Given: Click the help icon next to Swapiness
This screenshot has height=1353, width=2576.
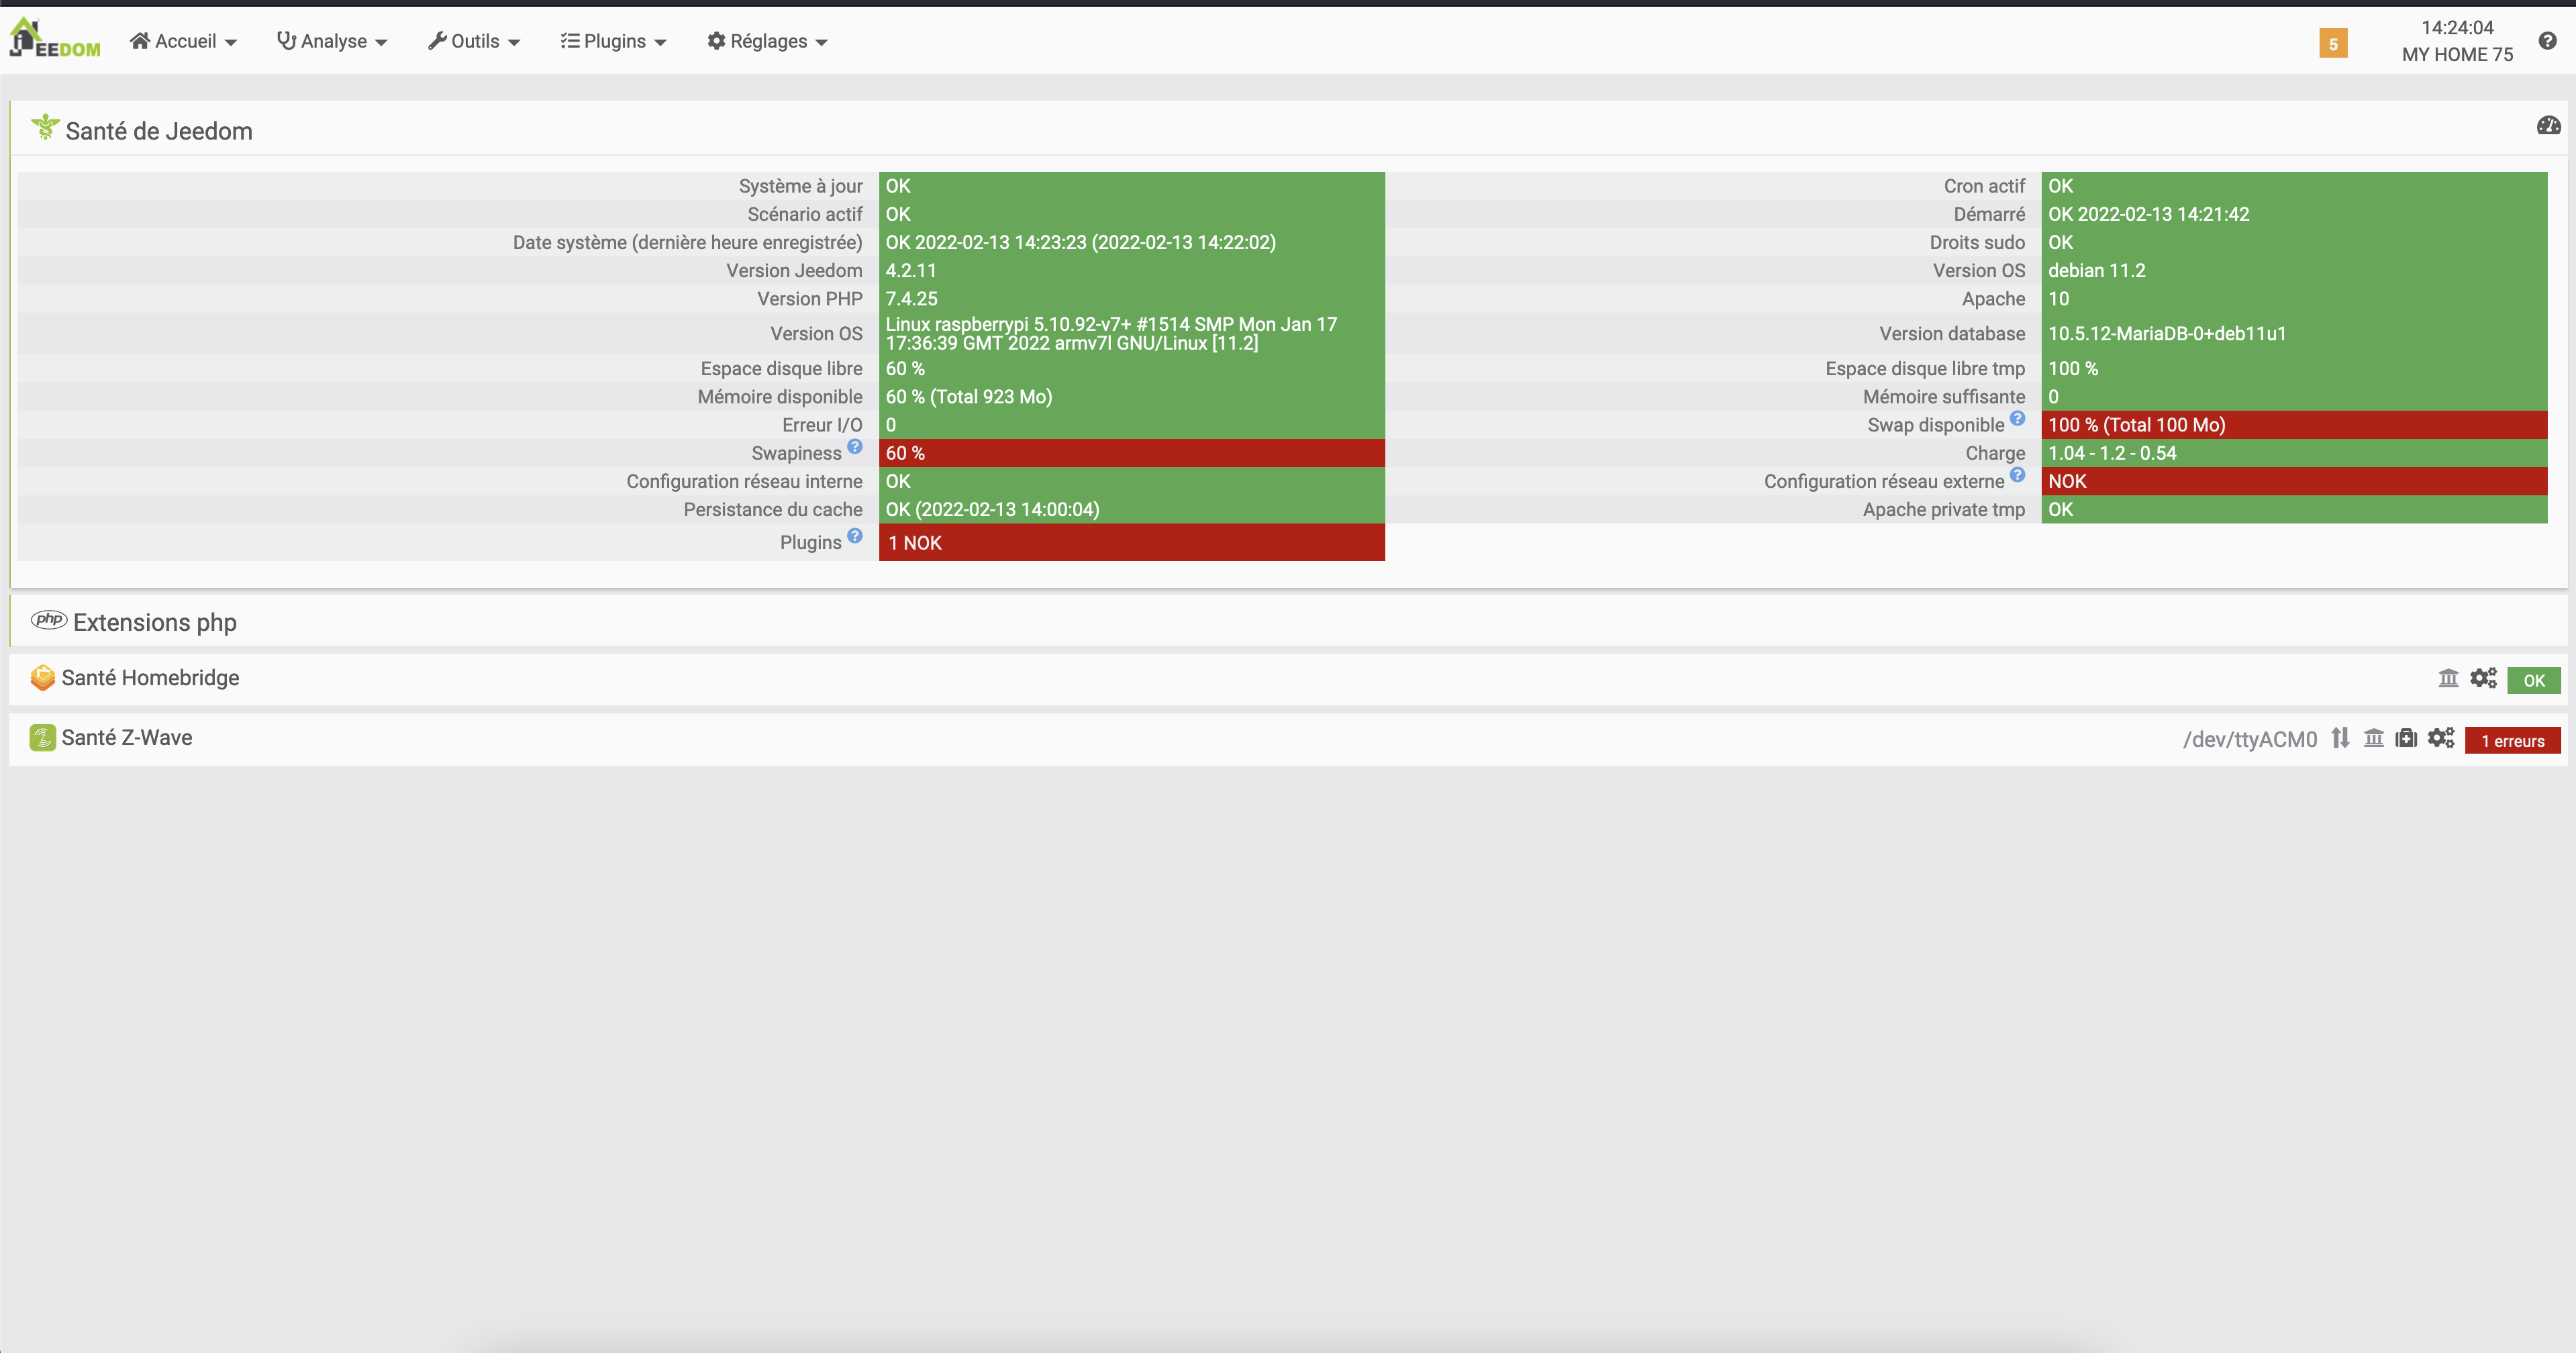Looking at the screenshot, I should (x=855, y=447).
